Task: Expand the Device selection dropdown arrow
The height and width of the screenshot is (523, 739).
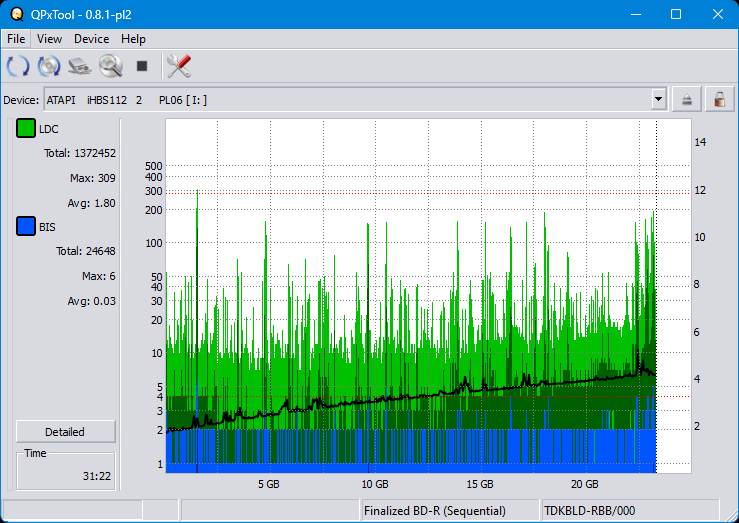Action: coord(658,99)
